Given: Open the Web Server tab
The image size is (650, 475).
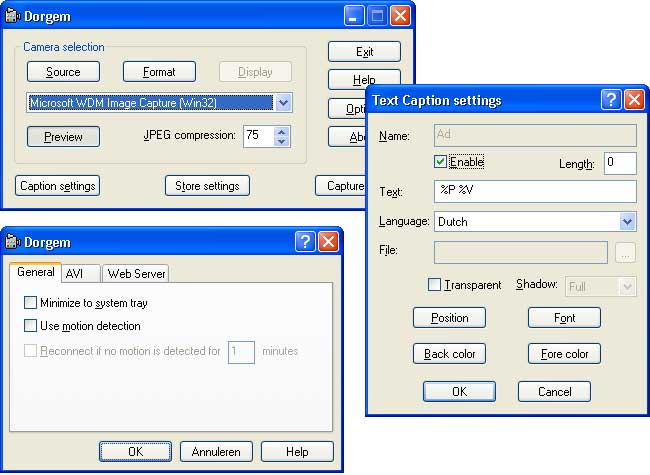Looking at the screenshot, I should tap(137, 273).
